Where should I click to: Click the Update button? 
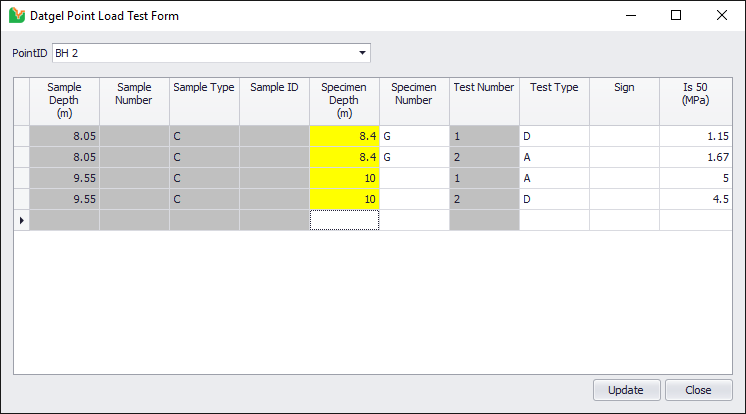626,390
